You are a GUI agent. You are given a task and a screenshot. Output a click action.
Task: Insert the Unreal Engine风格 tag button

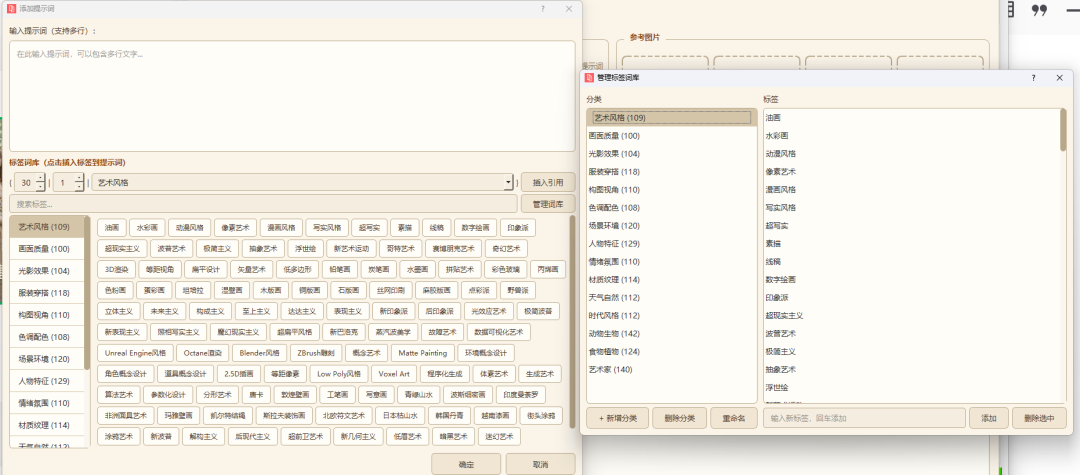coord(135,353)
